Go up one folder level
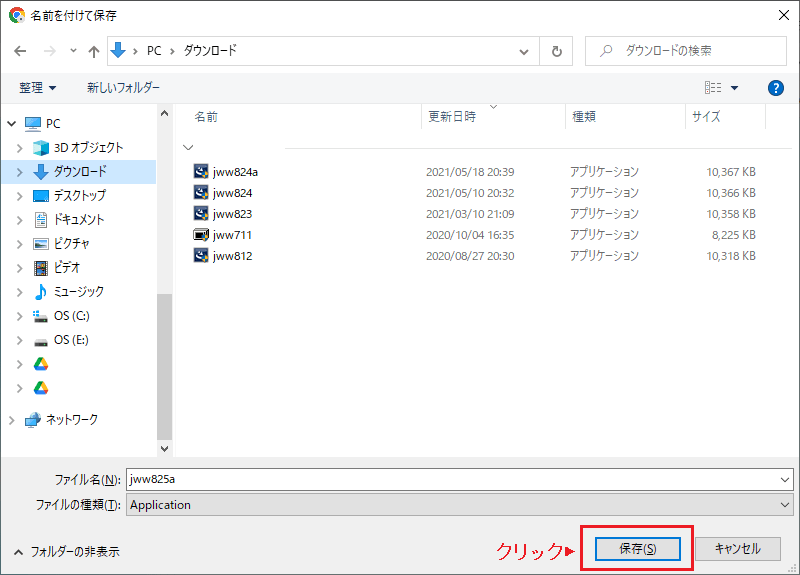800x575 pixels. coord(93,51)
